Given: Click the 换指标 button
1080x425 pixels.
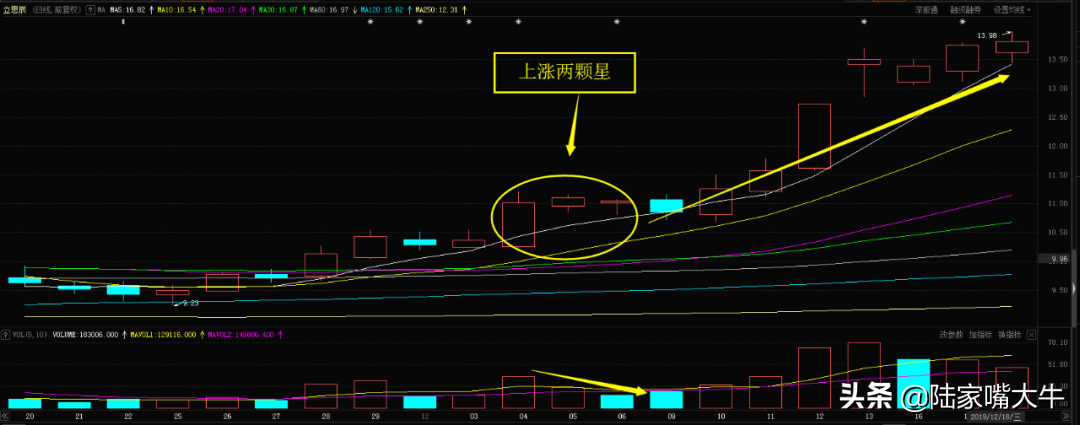Looking at the screenshot, I should (1009, 334).
